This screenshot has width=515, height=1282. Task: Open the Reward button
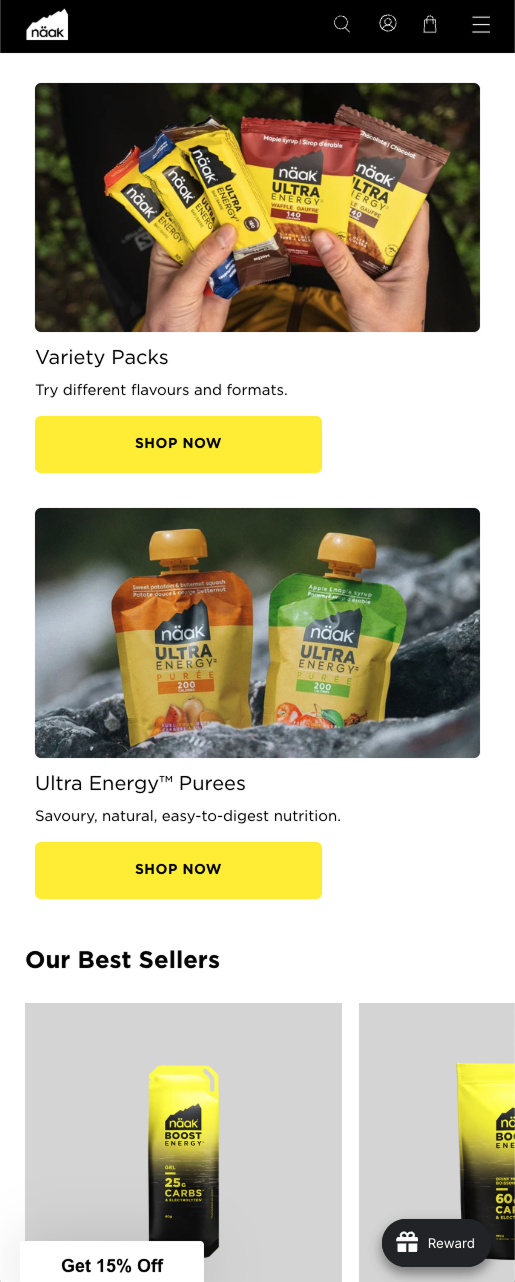(x=435, y=1243)
